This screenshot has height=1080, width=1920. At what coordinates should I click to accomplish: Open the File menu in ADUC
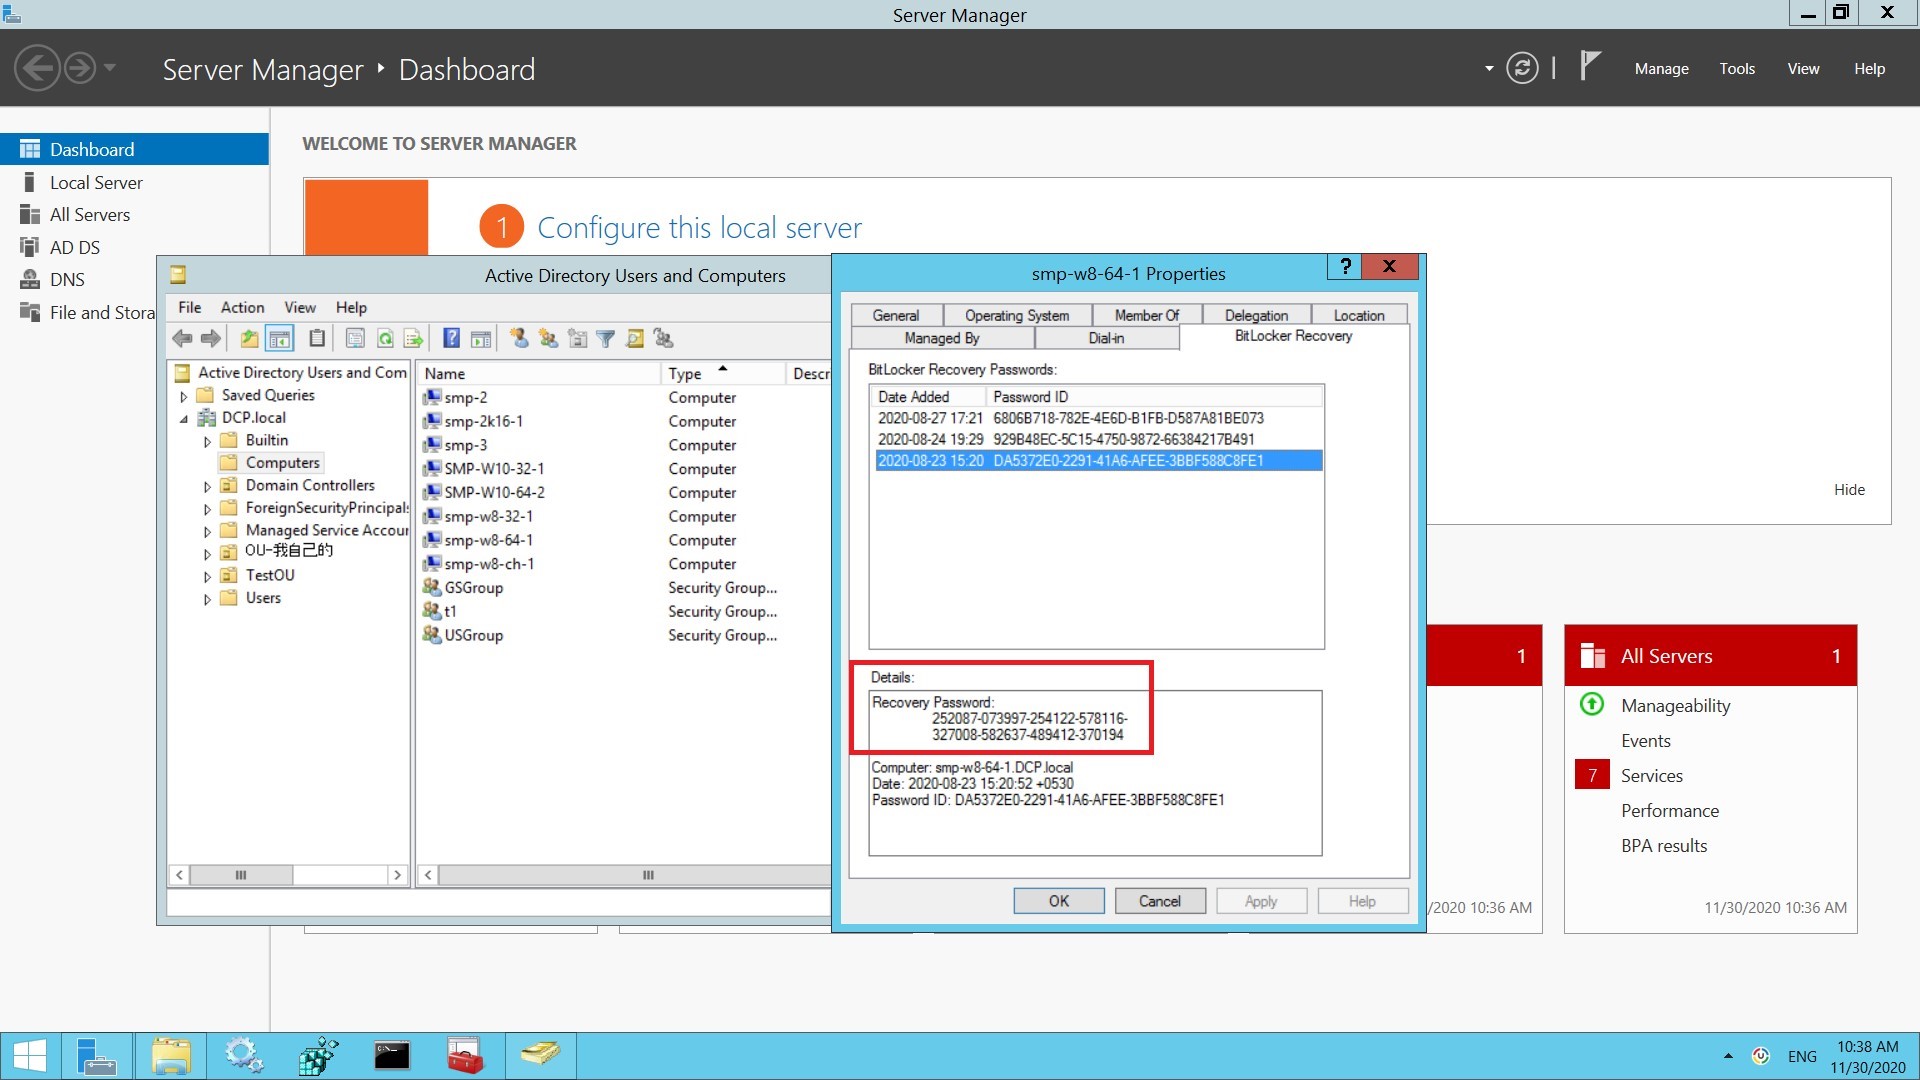click(190, 307)
